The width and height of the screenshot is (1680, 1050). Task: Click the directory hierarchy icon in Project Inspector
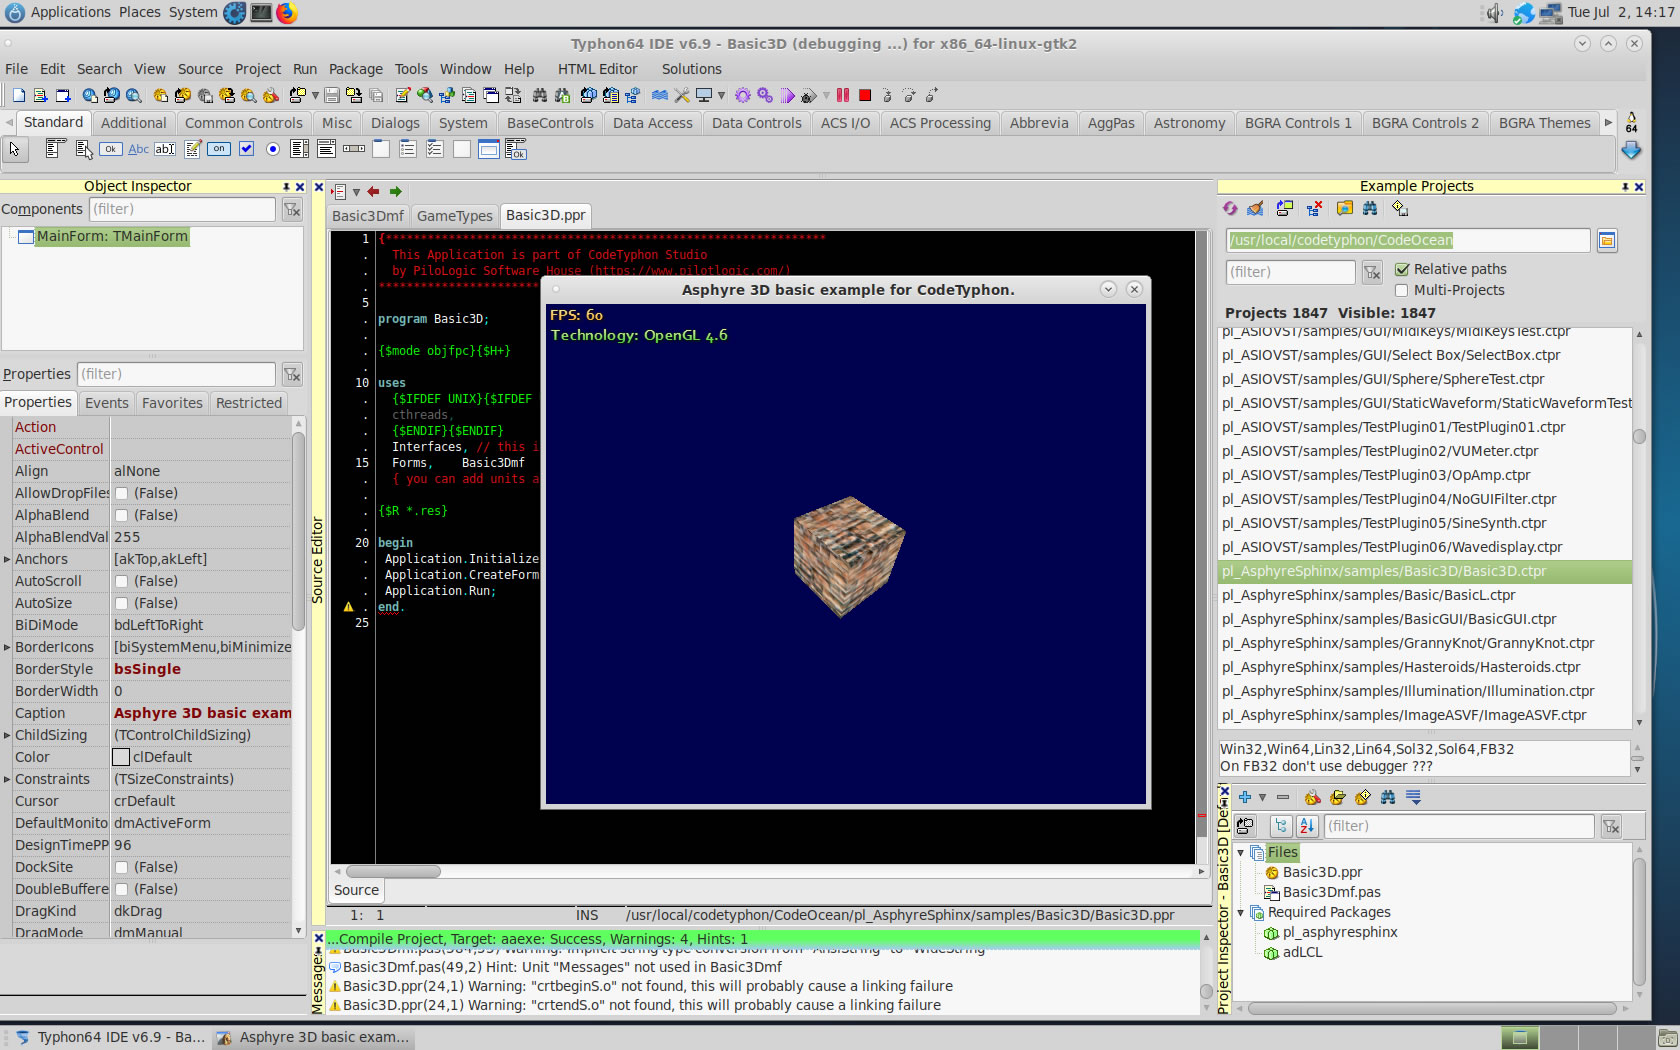tap(1281, 826)
